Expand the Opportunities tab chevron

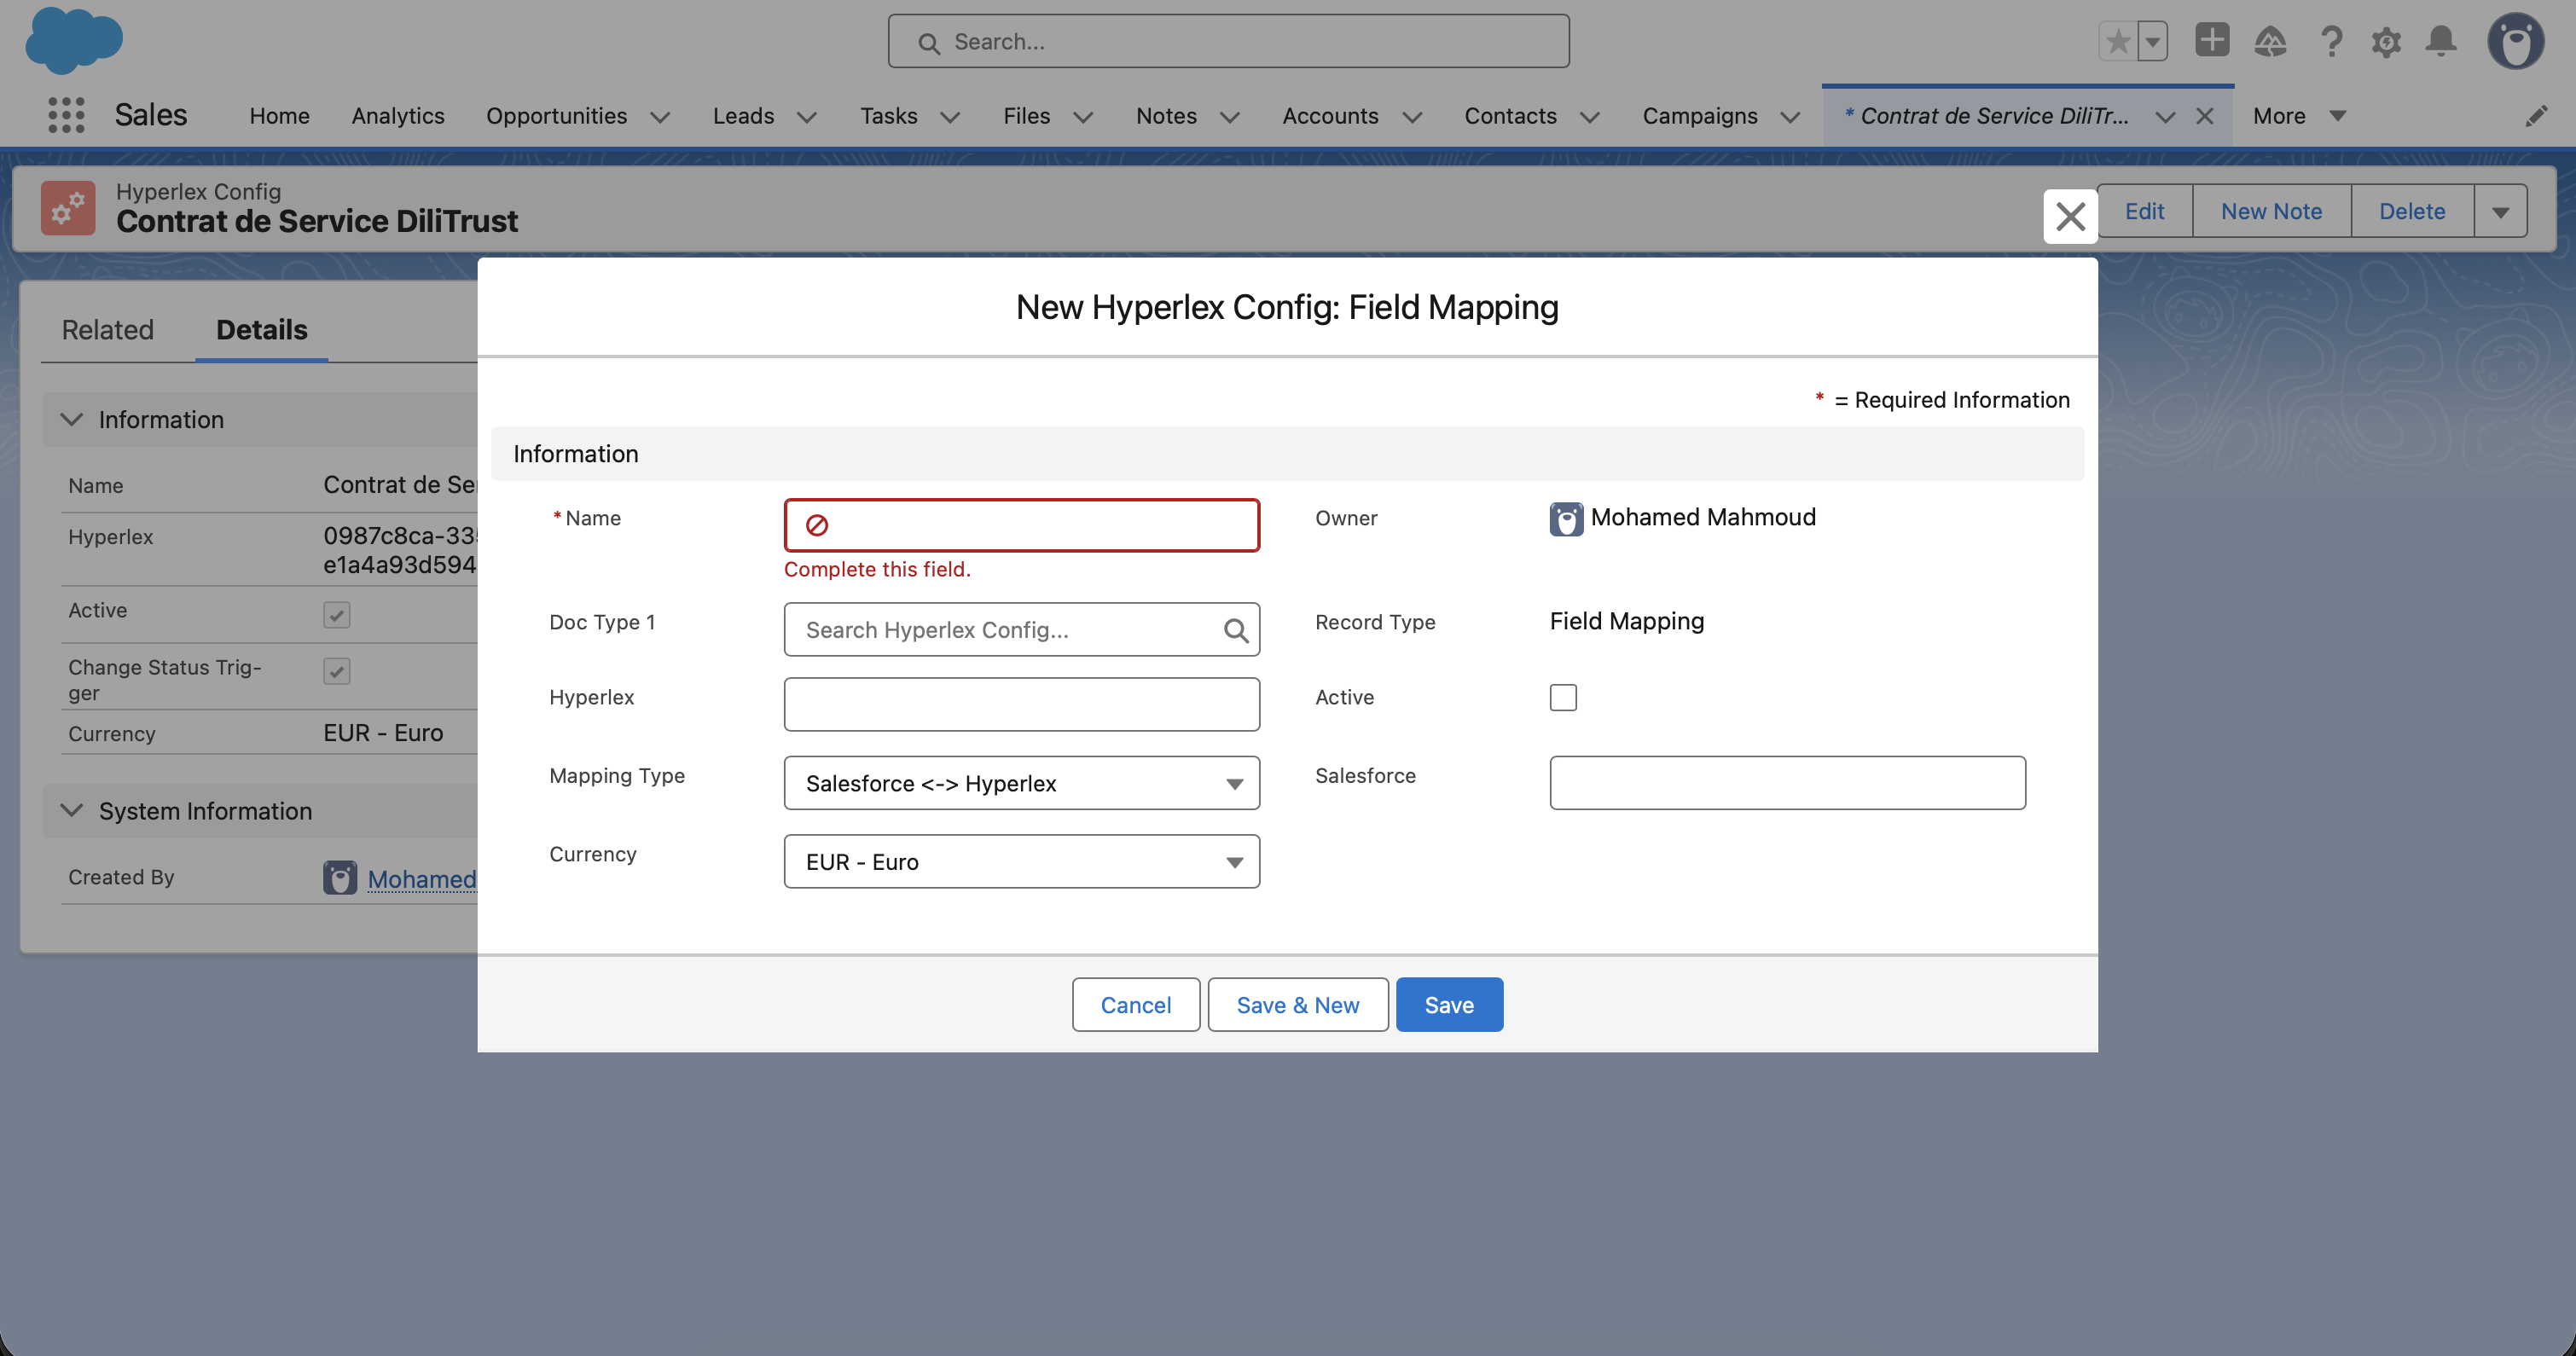tap(660, 116)
